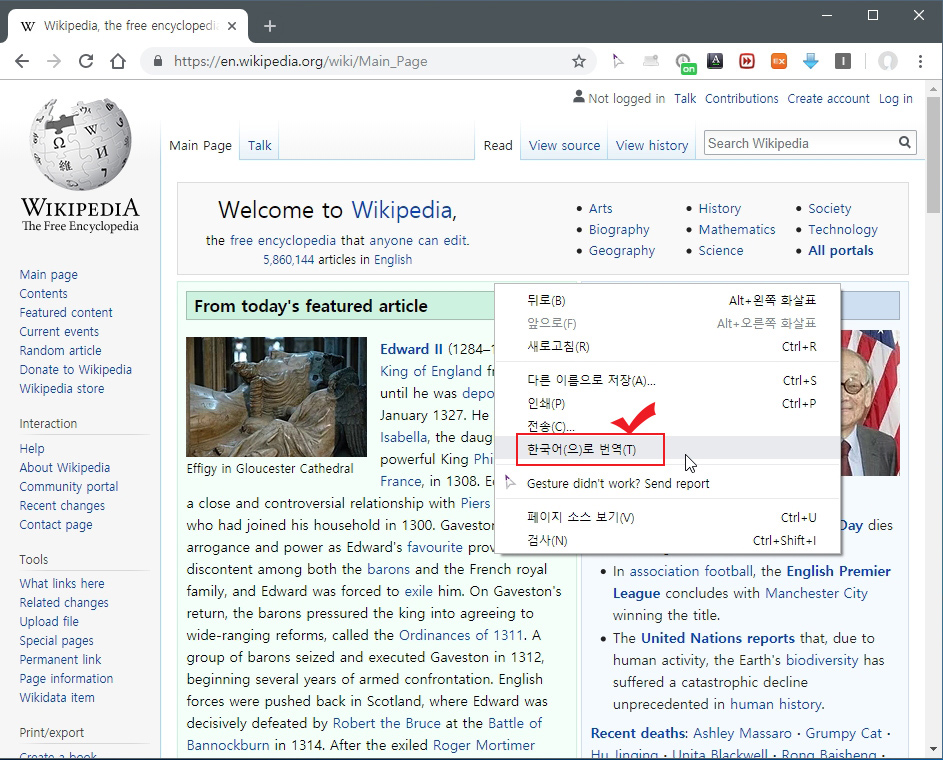Select the Main Page tab
This screenshot has width=943, height=760.
click(200, 146)
